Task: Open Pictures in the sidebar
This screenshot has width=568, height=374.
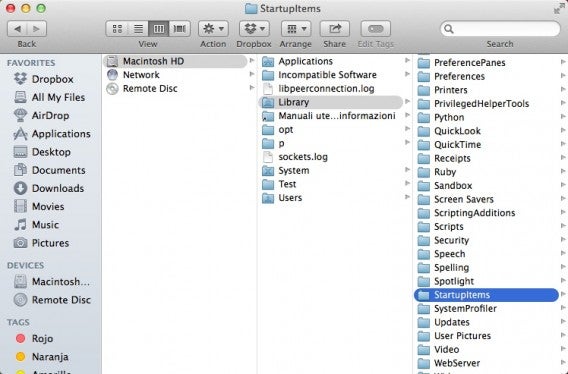Action: click(x=41, y=243)
